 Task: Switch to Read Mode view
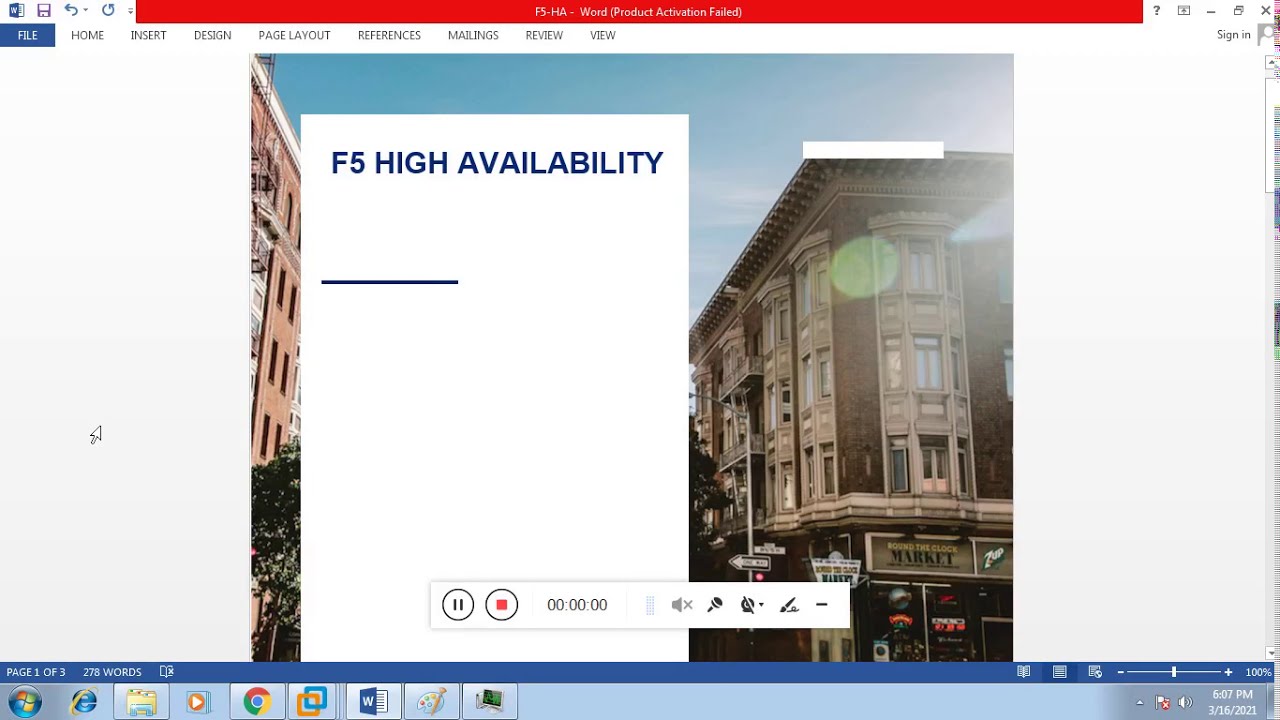click(1024, 672)
